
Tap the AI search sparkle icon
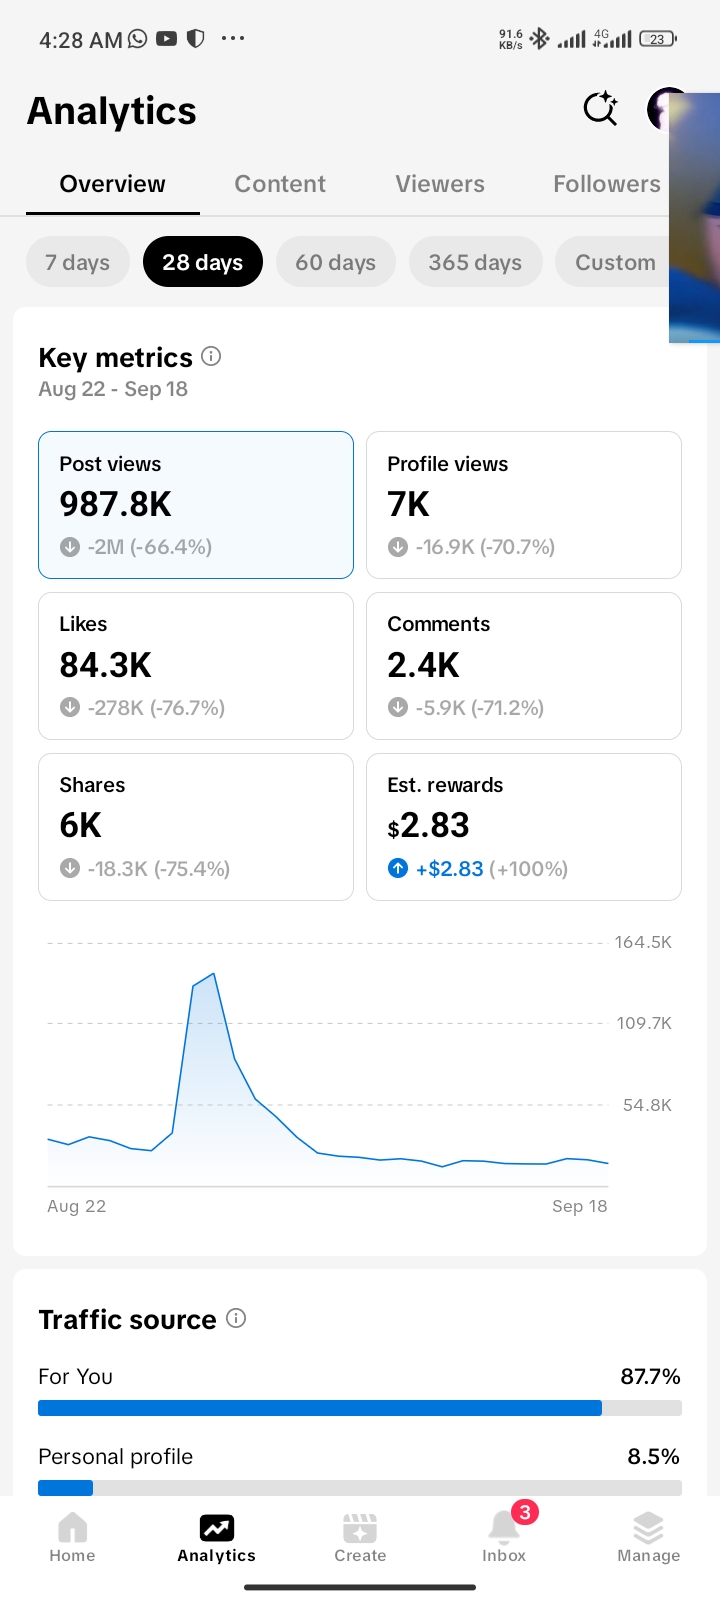point(601,108)
